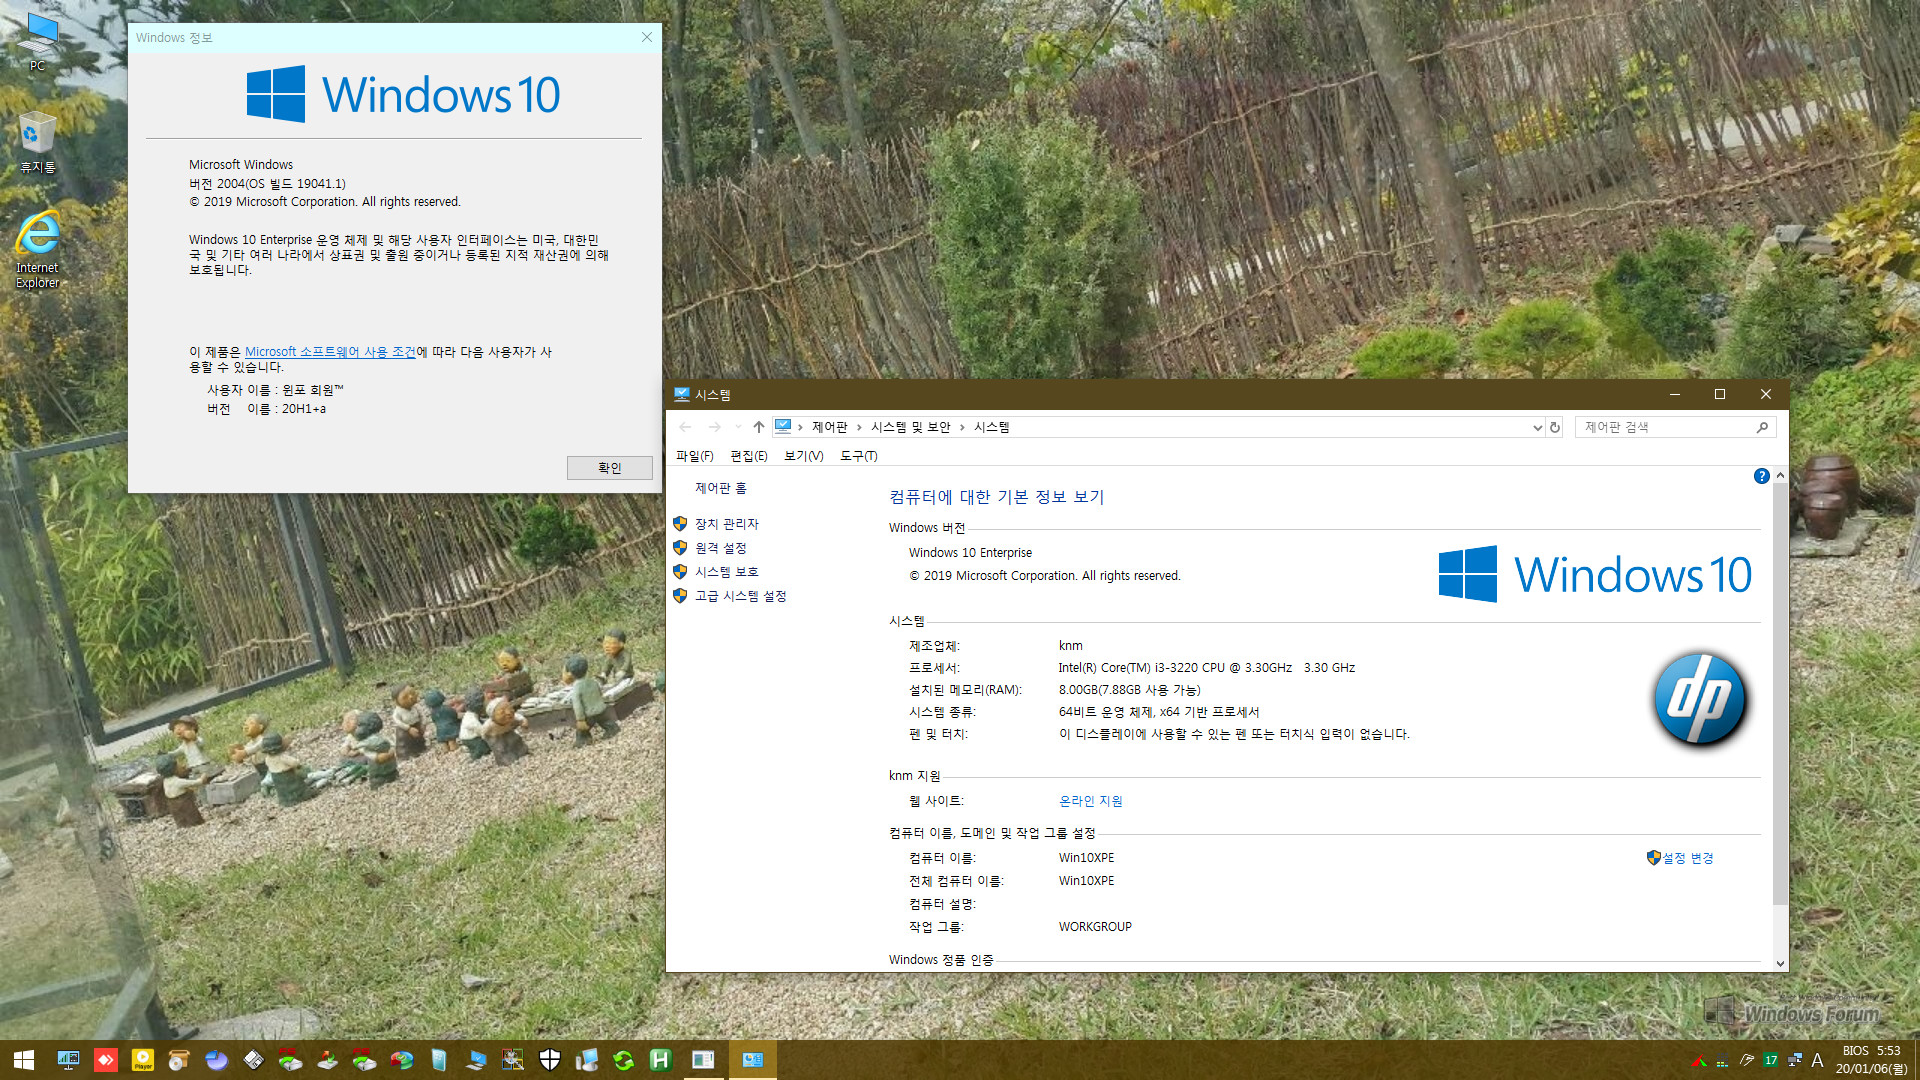Open the blue pie disk taskbar icon
Viewport: 1920px width, 1080px height.
click(217, 1060)
